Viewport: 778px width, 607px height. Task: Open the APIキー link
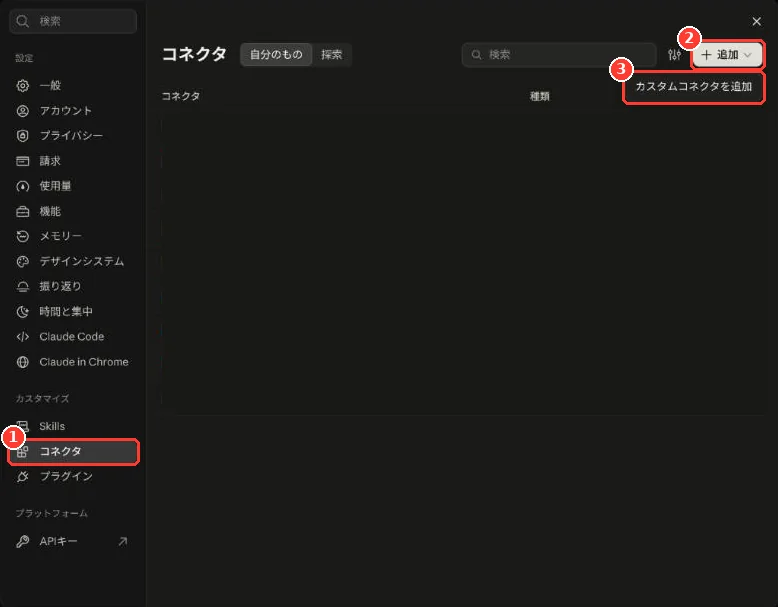point(73,541)
